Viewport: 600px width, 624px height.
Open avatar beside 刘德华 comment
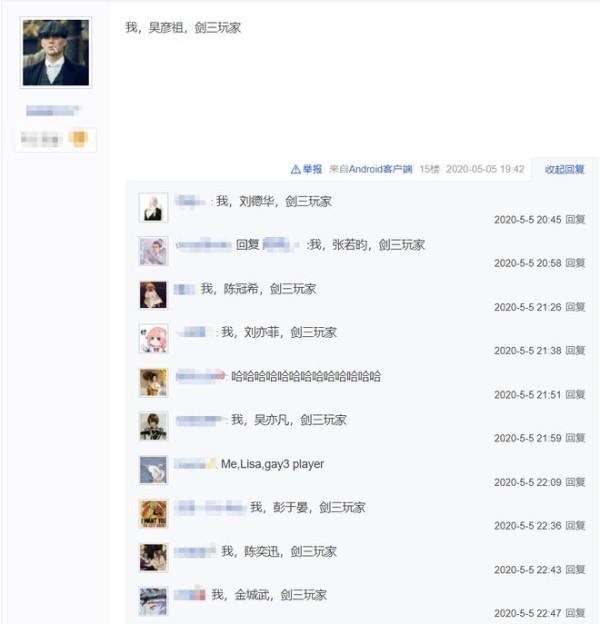pos(153,207)
